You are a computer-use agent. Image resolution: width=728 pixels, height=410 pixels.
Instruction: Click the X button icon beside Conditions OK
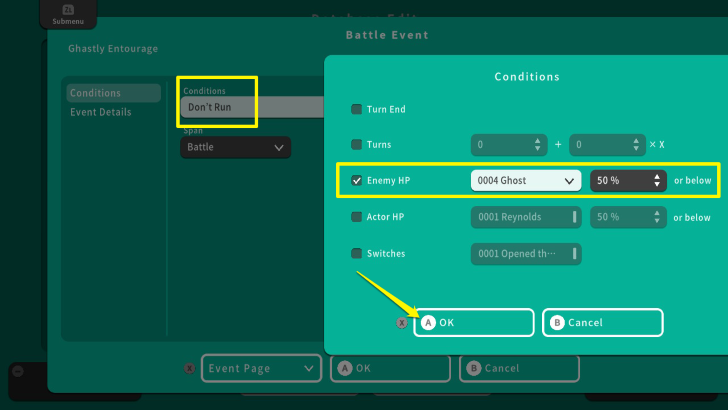click(x=402, y=323)
